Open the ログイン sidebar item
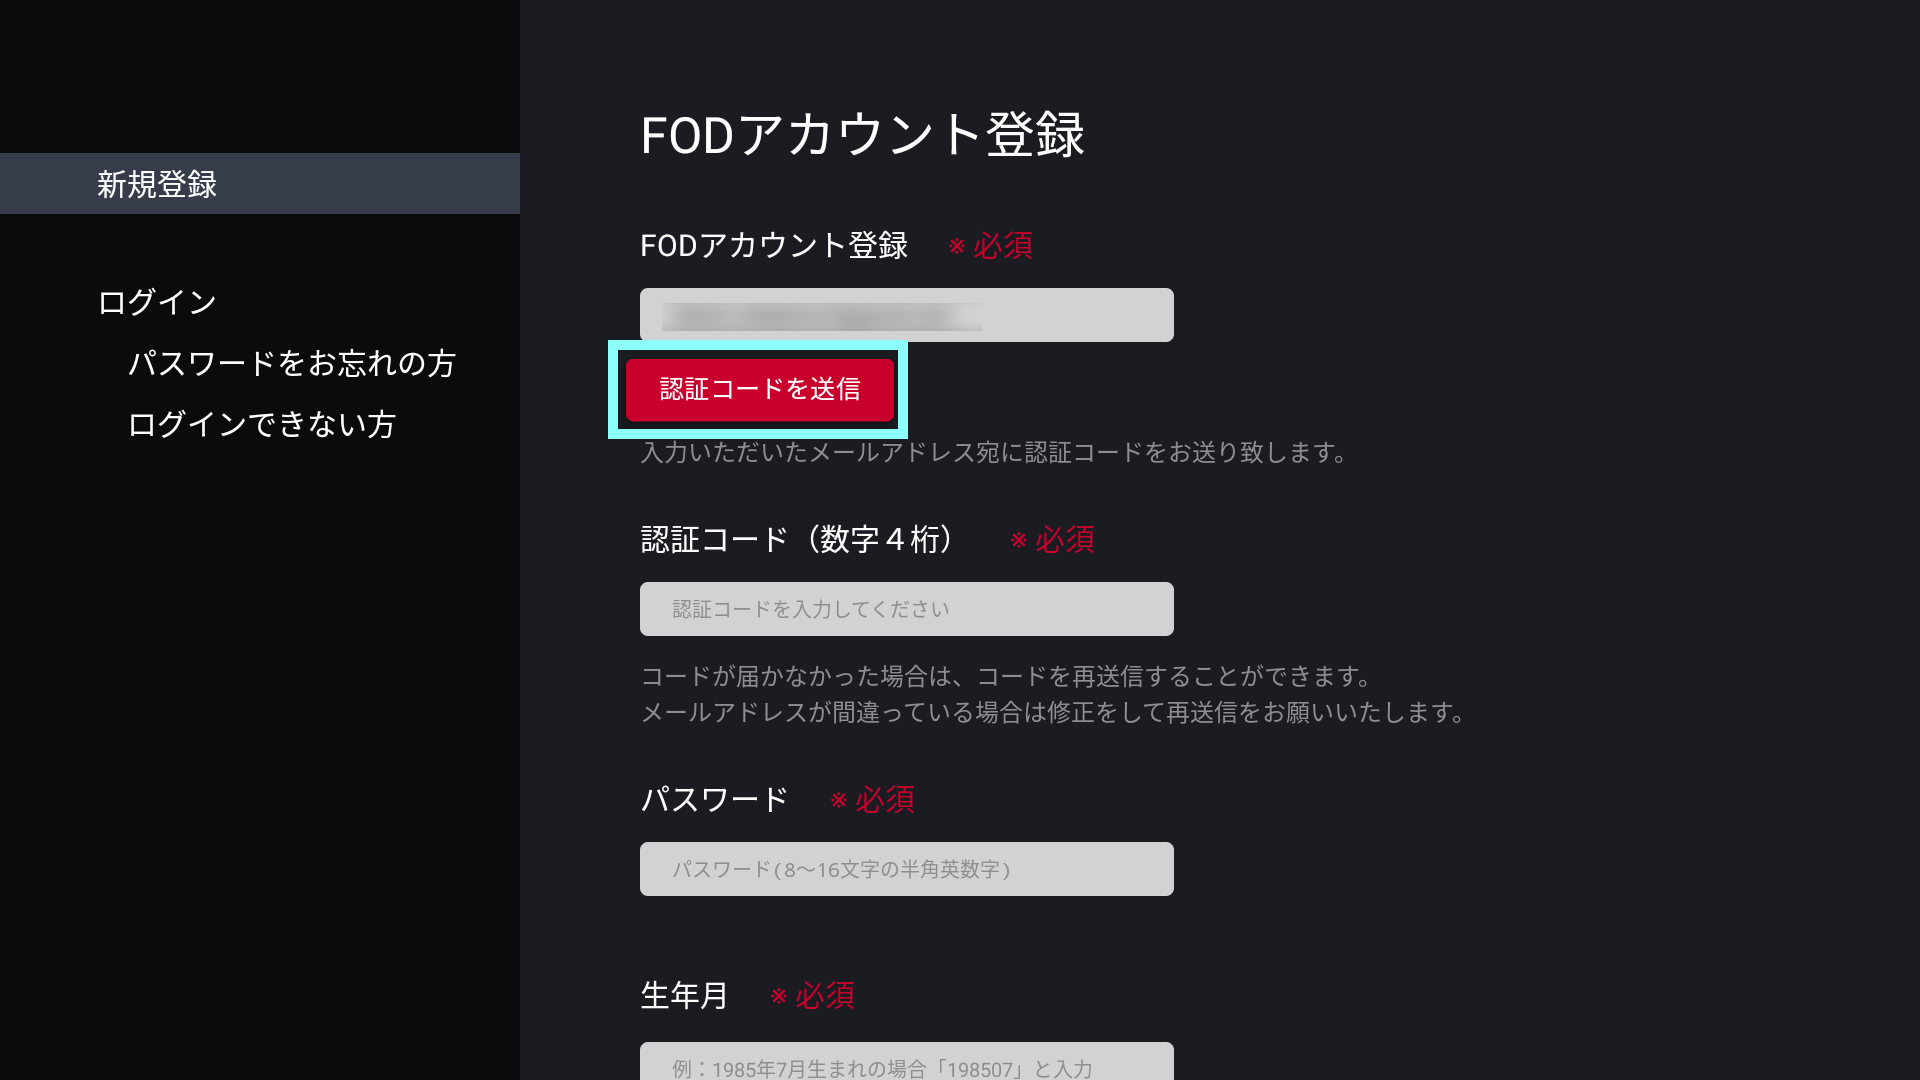This screenshot has height=1080, width=1920. tap(157, 302)
